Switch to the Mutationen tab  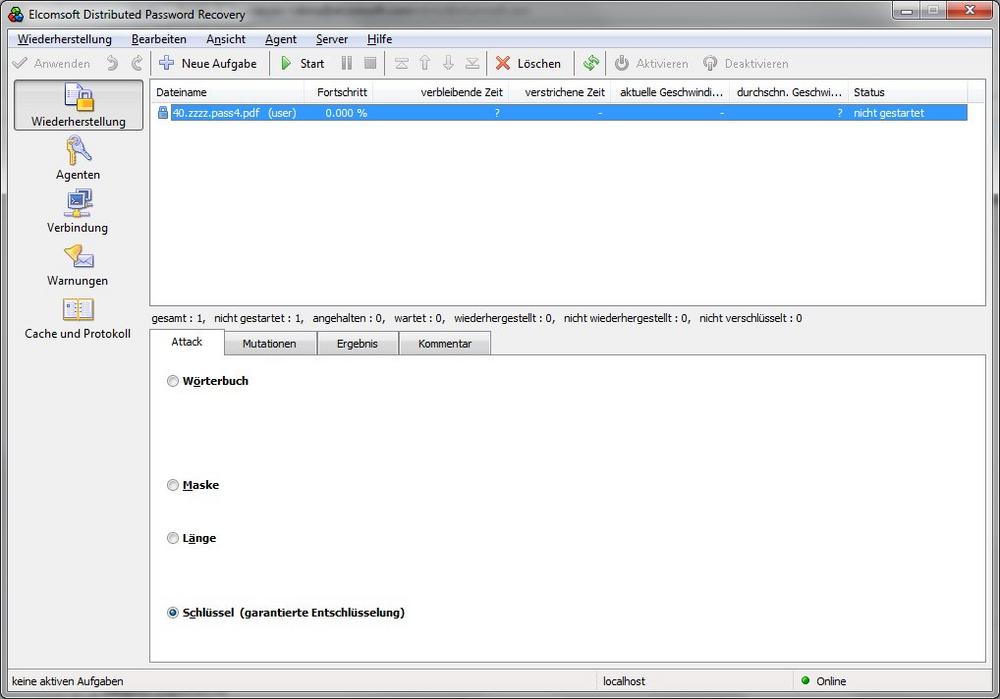269,344
